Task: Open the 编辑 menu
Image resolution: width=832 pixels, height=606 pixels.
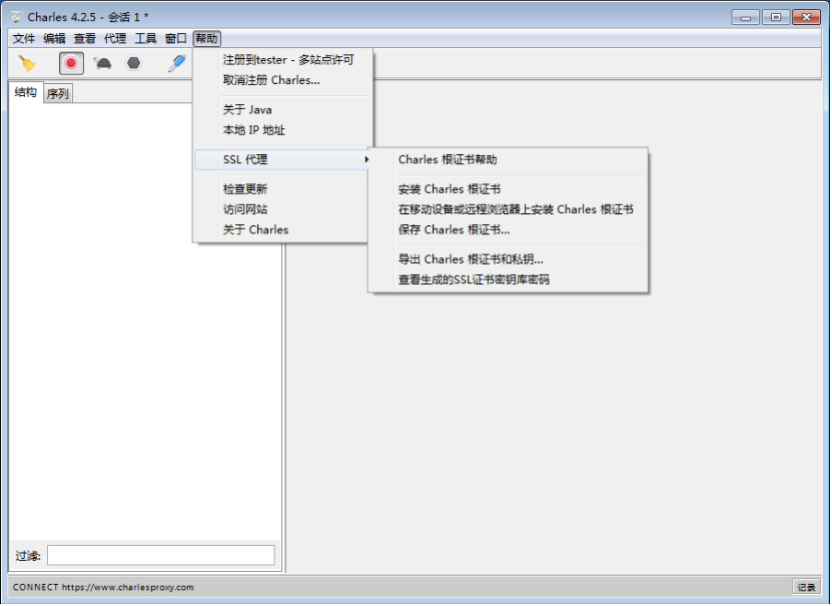Action: click(54, 39)
